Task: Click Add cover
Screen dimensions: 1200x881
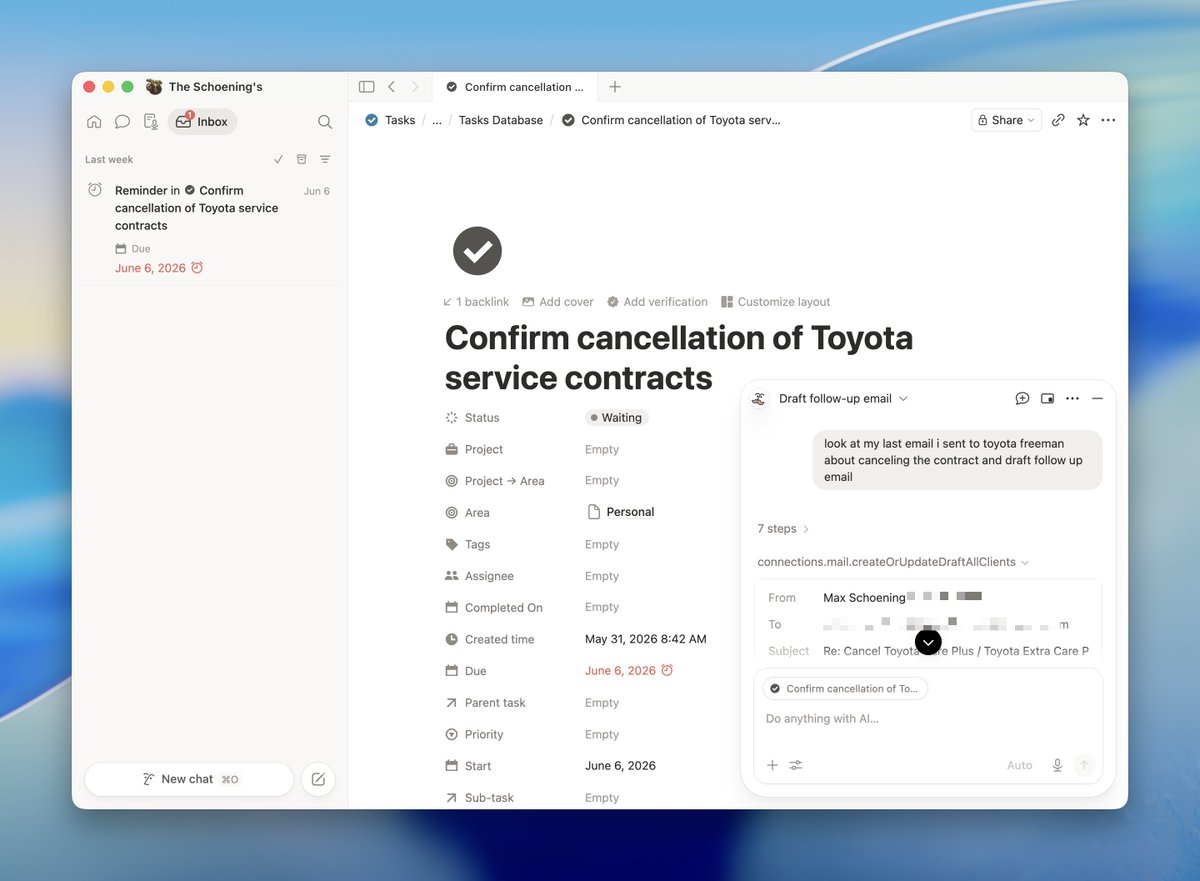Action: [x=558, y=302]
